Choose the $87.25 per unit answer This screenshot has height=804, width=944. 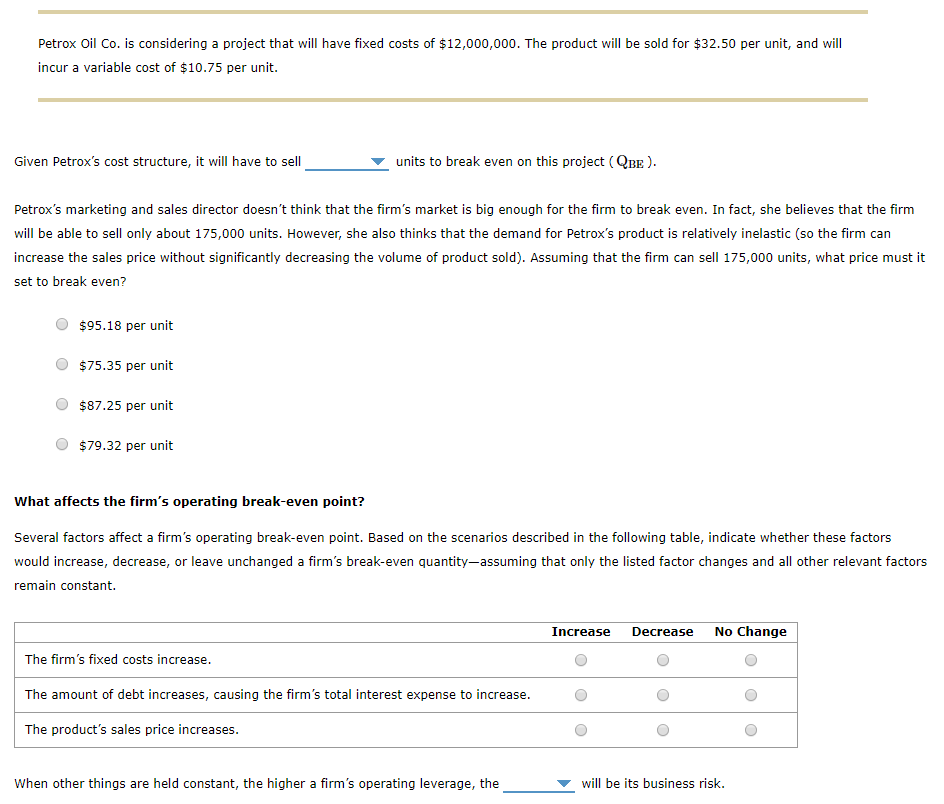tap(62, 404)
